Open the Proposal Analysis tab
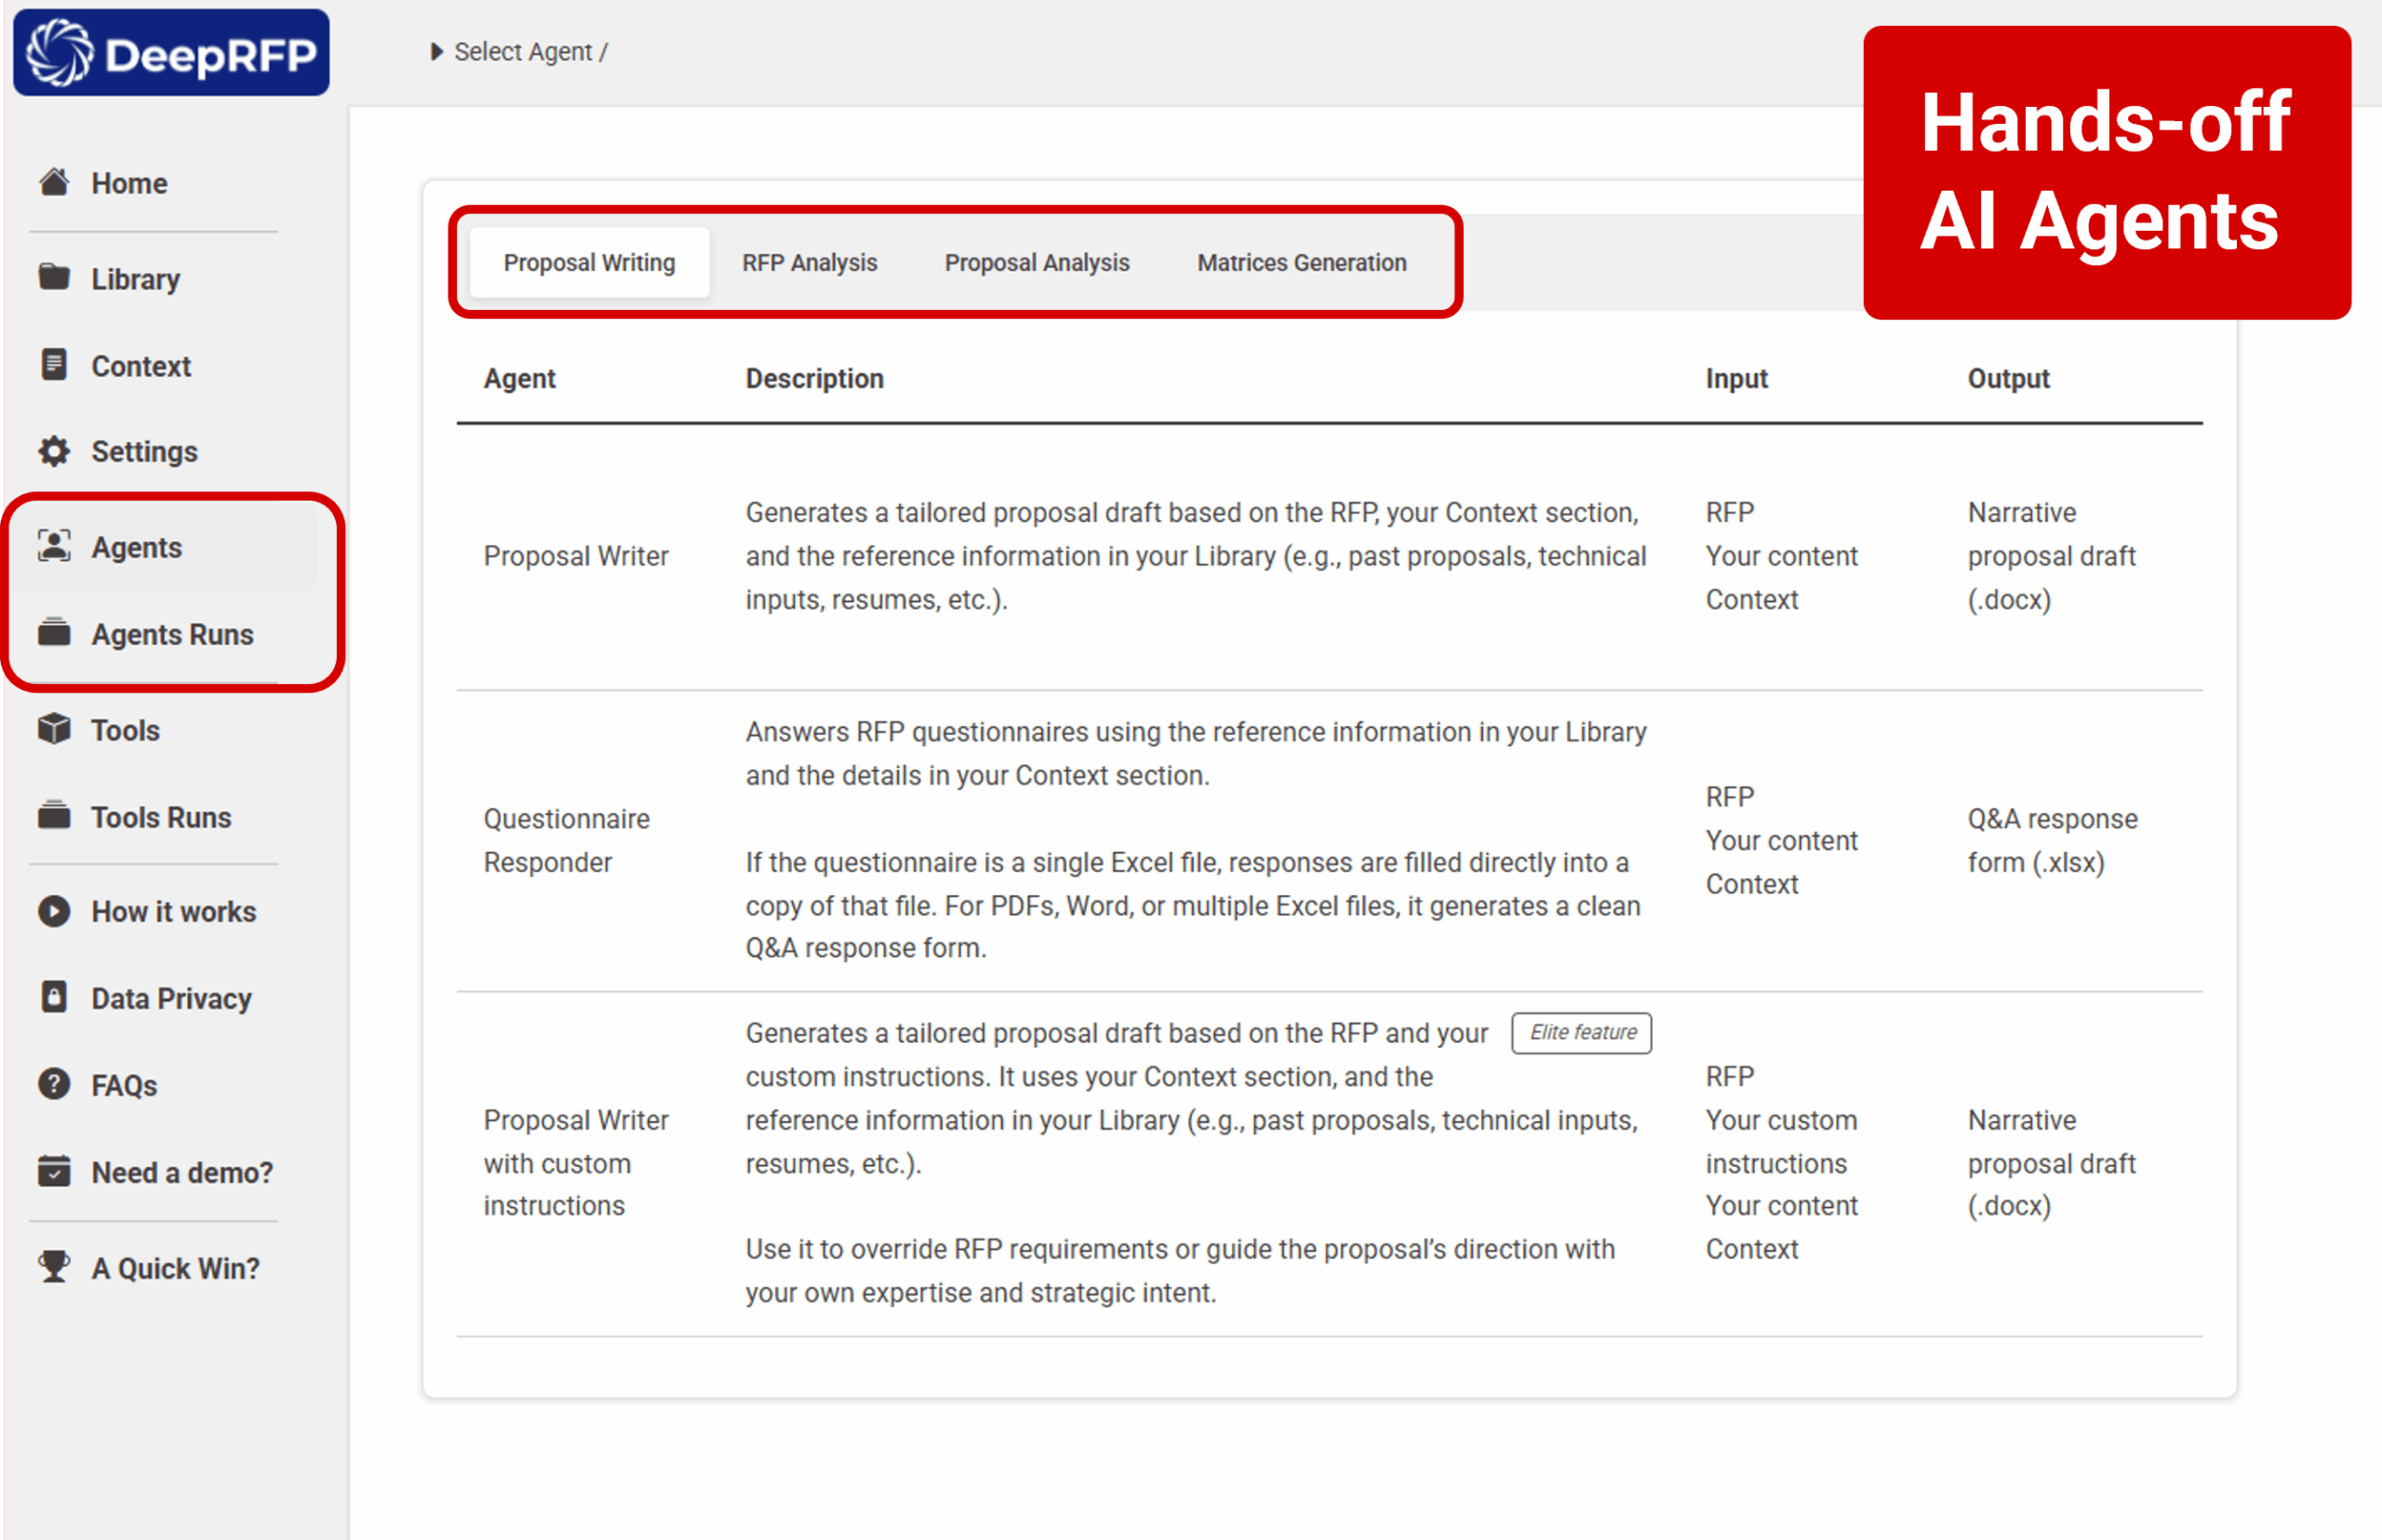 click(x=1037, y=262)
